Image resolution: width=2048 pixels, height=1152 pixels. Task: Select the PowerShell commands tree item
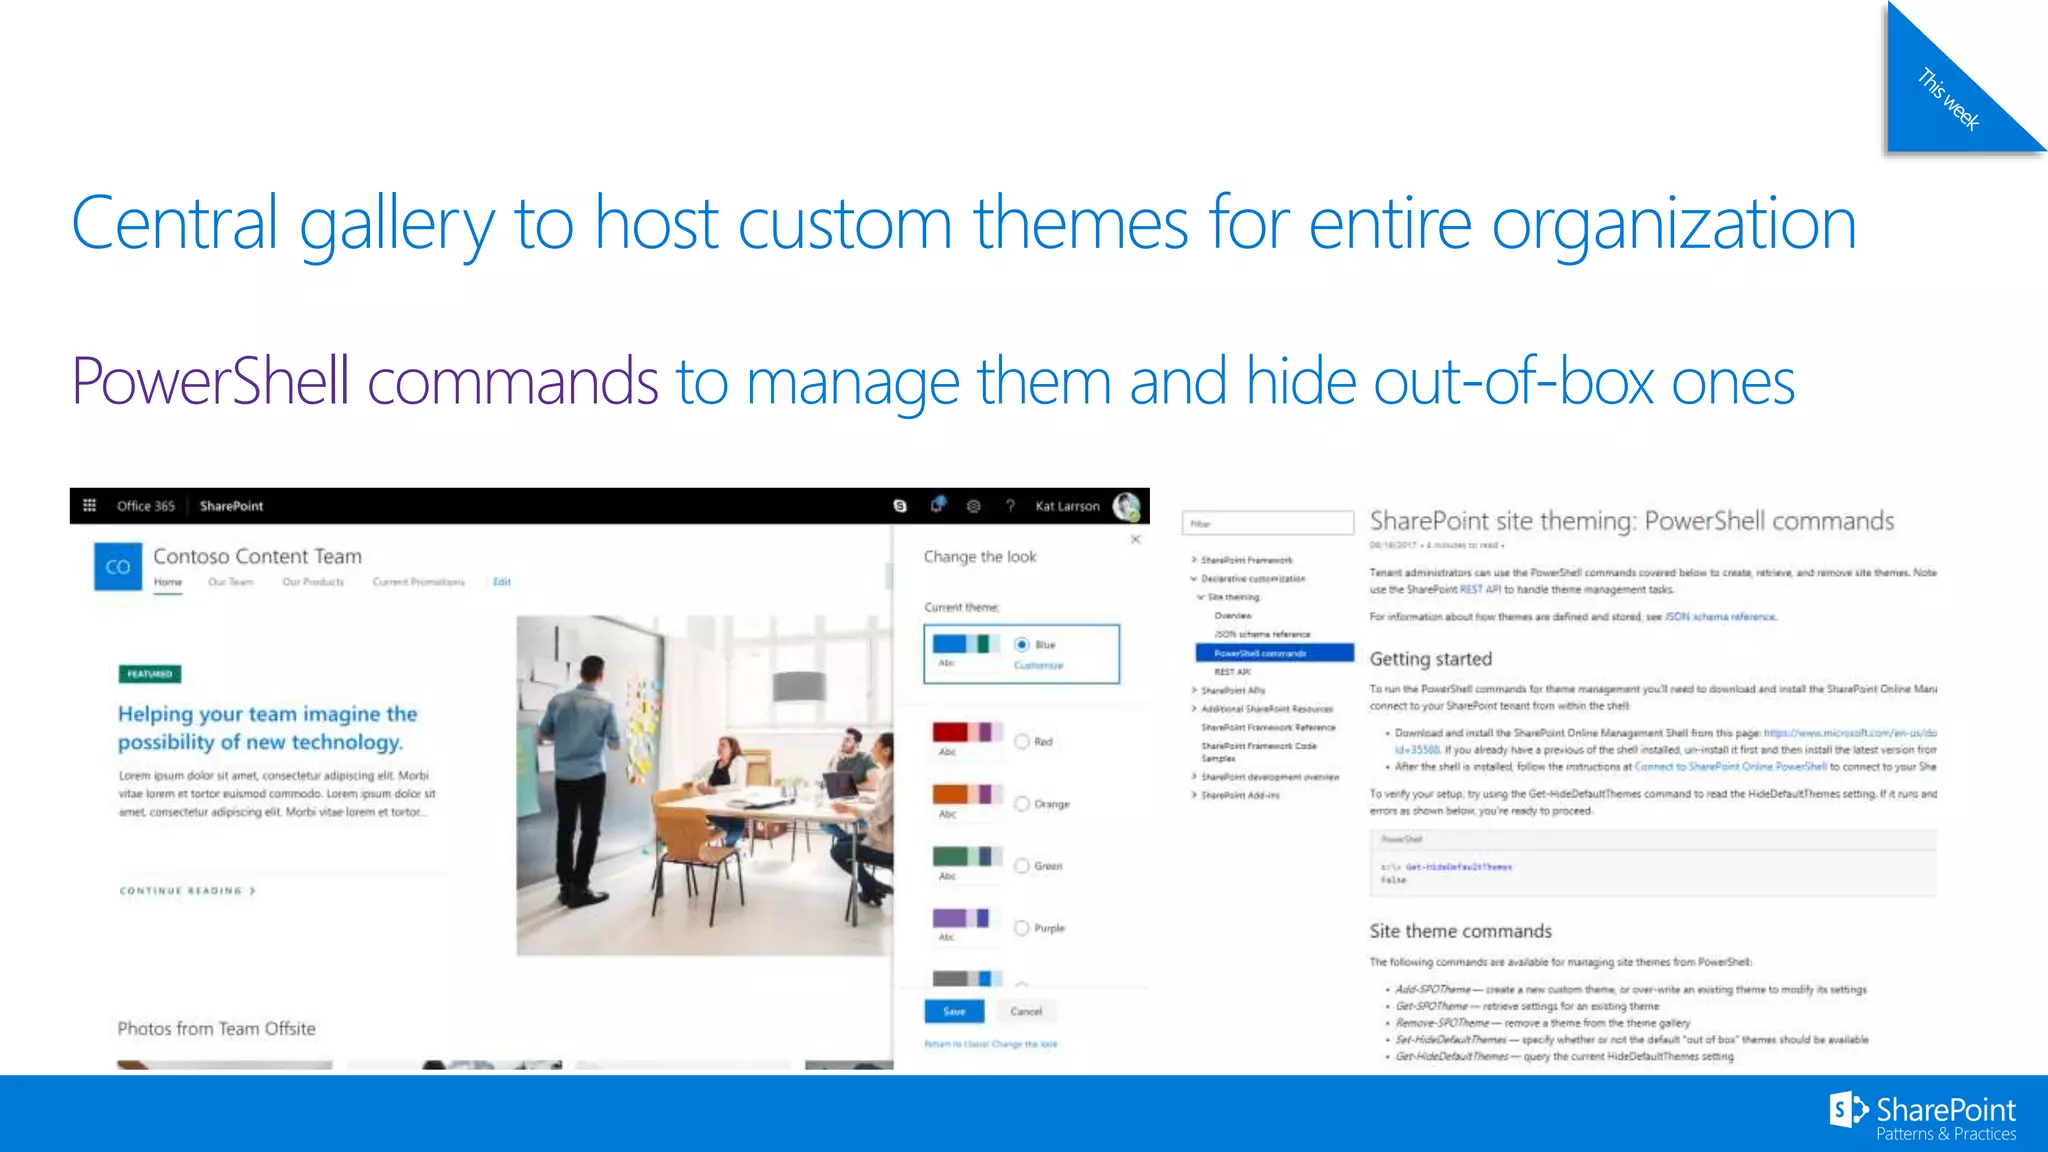click(x=1275, y=653)
